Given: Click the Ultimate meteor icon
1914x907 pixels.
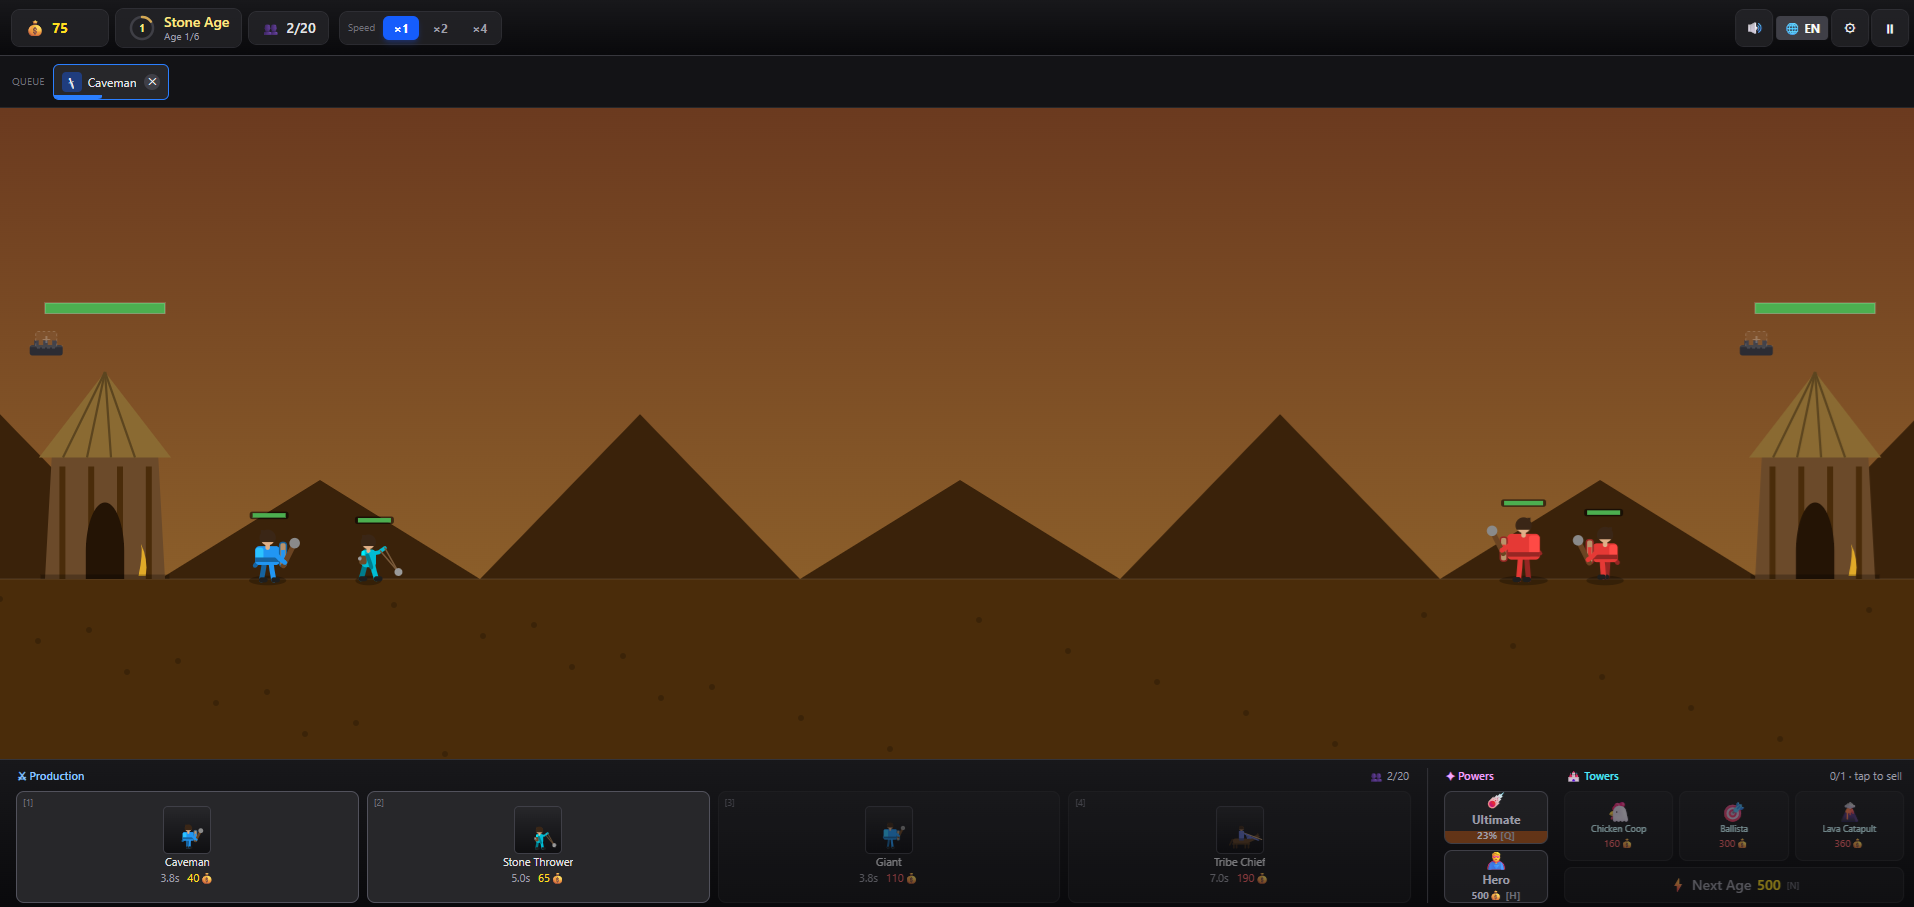Looking at the screenshot, I should (x=1495, y=801).
